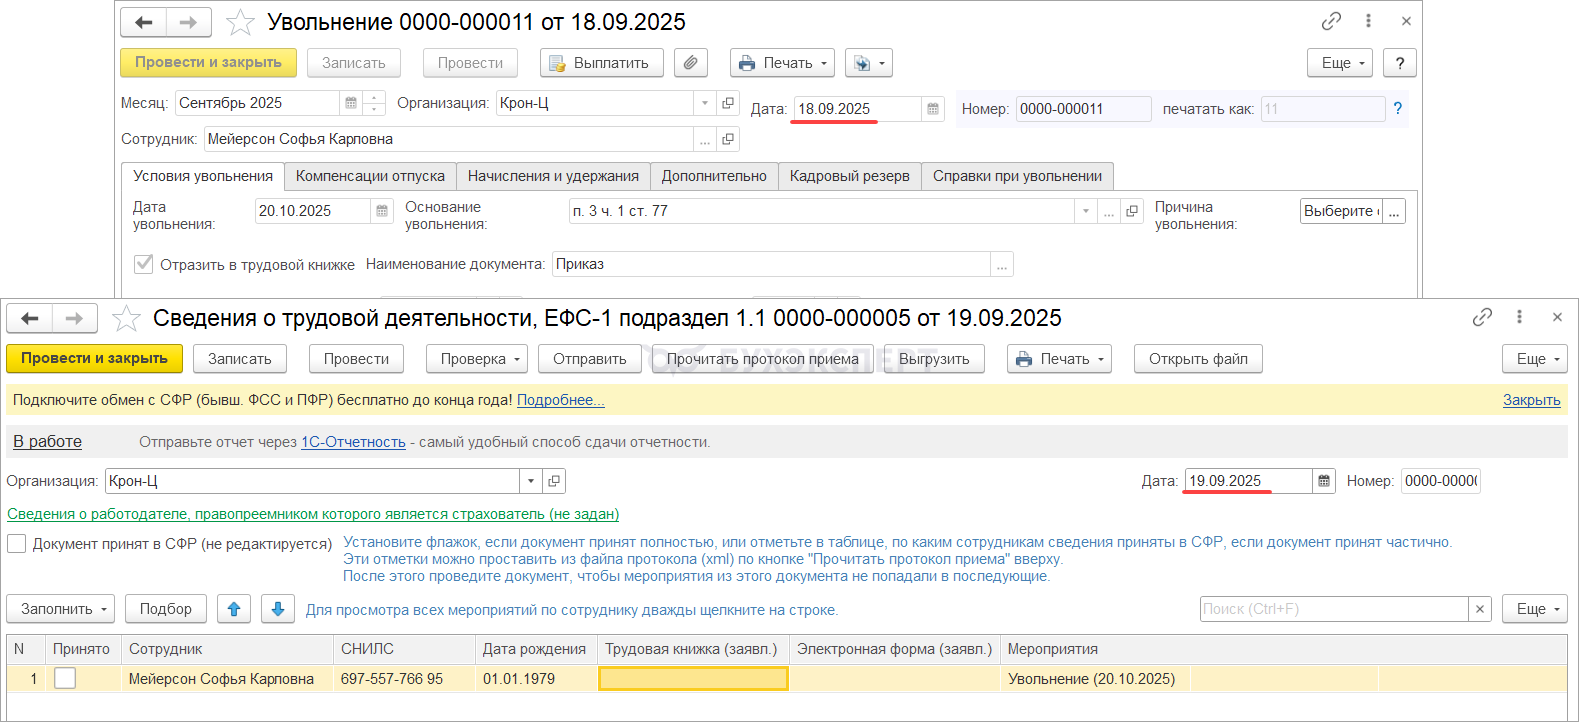The image size is (1579, 722).
Task: Open three-dot menu in Сведения window
Action: (1519, 317)
